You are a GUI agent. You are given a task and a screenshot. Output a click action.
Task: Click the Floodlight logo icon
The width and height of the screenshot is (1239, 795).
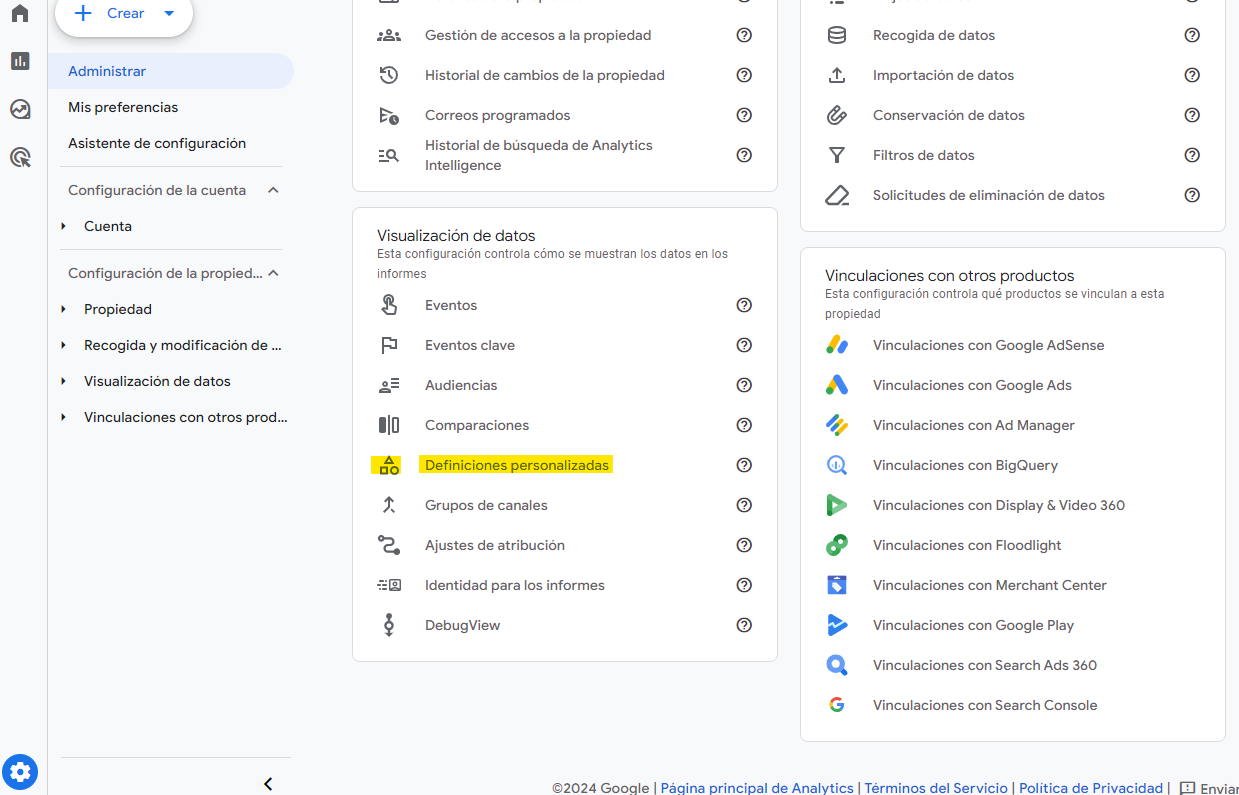coord(837,545)
